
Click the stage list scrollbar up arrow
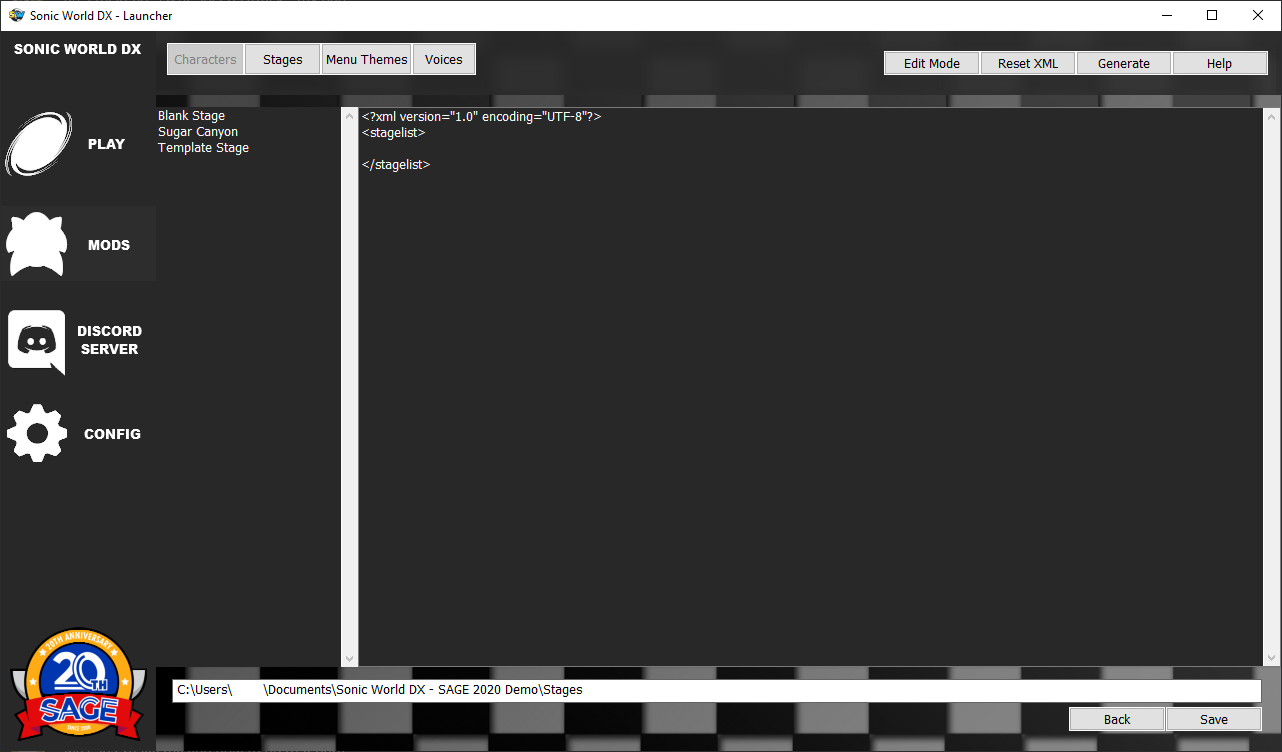[x=349, y=116]
